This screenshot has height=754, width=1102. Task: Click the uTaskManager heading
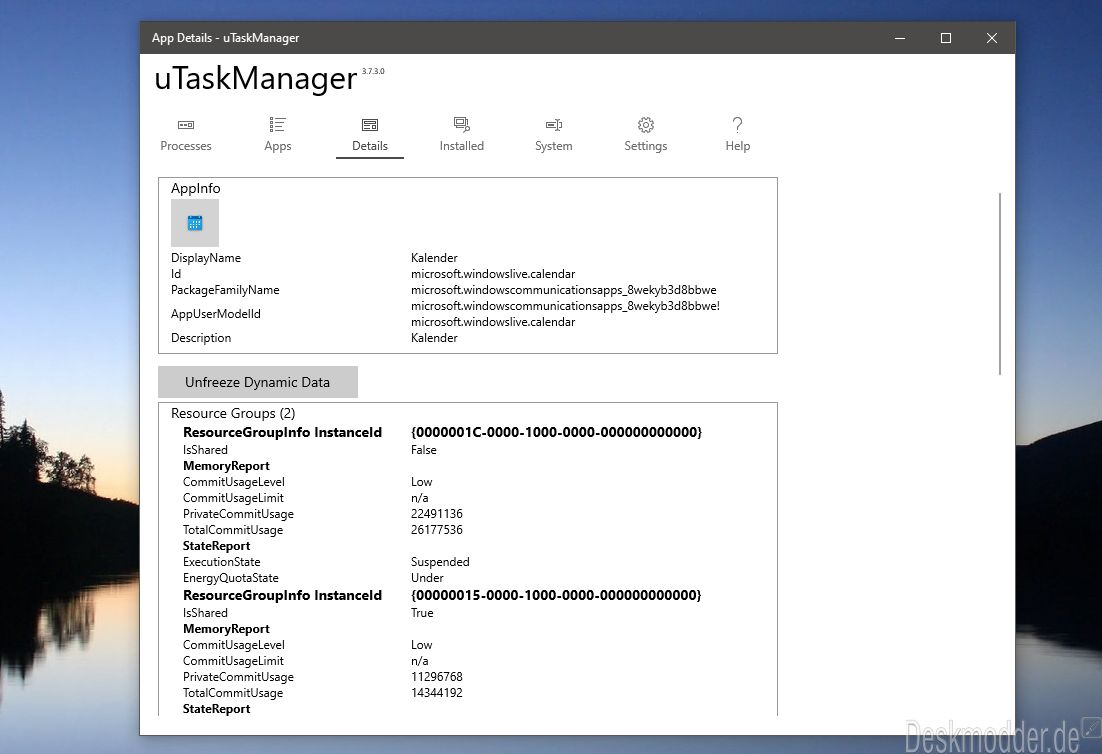point(256,78)
